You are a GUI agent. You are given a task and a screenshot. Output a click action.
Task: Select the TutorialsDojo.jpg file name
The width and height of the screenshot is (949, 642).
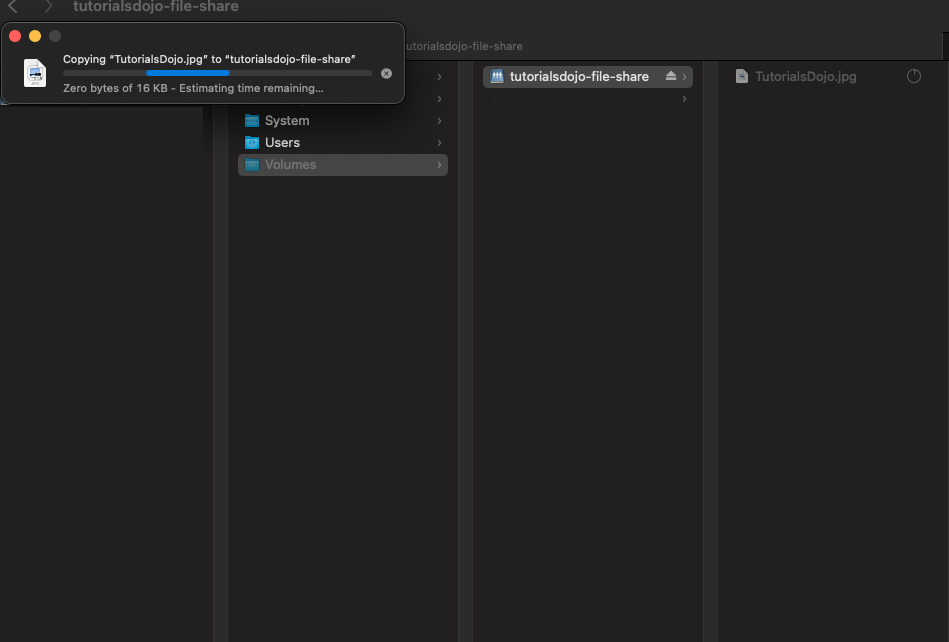point(805,76)
